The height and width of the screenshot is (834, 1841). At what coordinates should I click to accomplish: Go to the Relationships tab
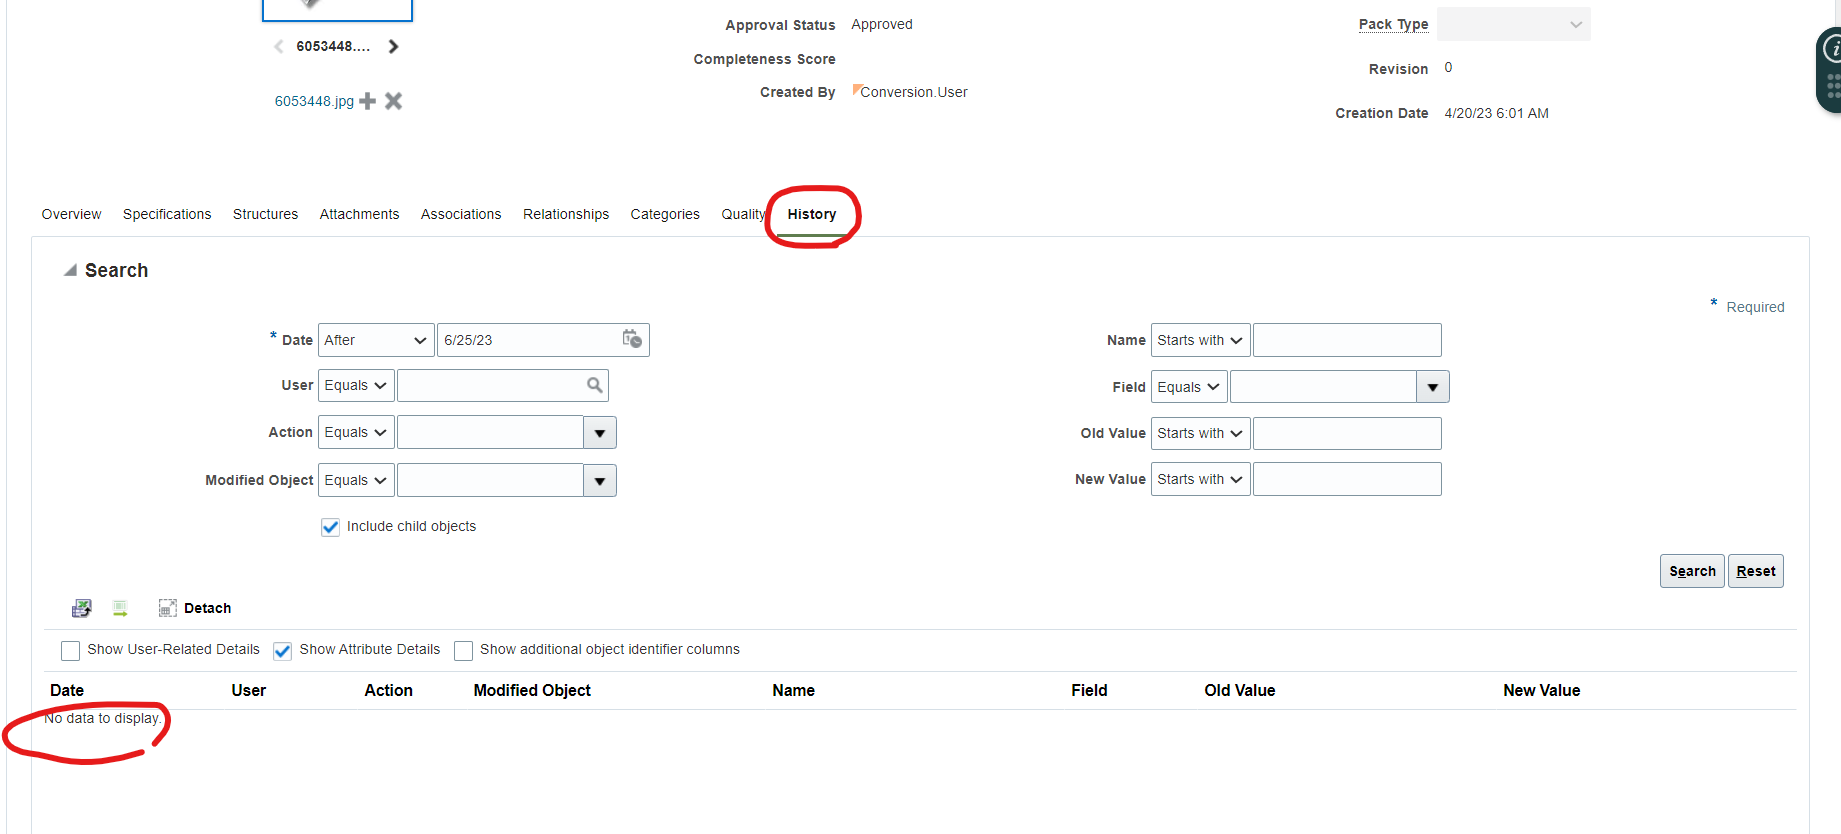click(x=566, y=214)
